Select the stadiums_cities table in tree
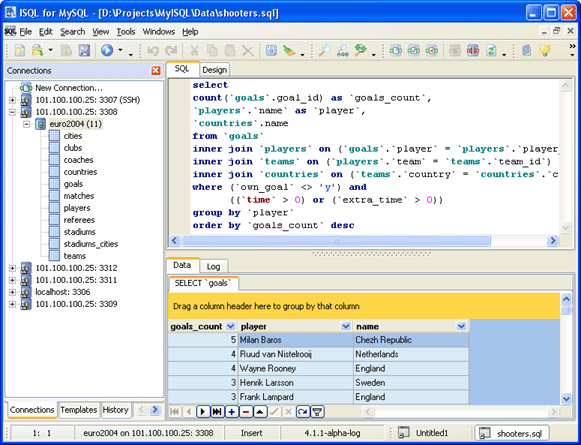 pos(91,244)
